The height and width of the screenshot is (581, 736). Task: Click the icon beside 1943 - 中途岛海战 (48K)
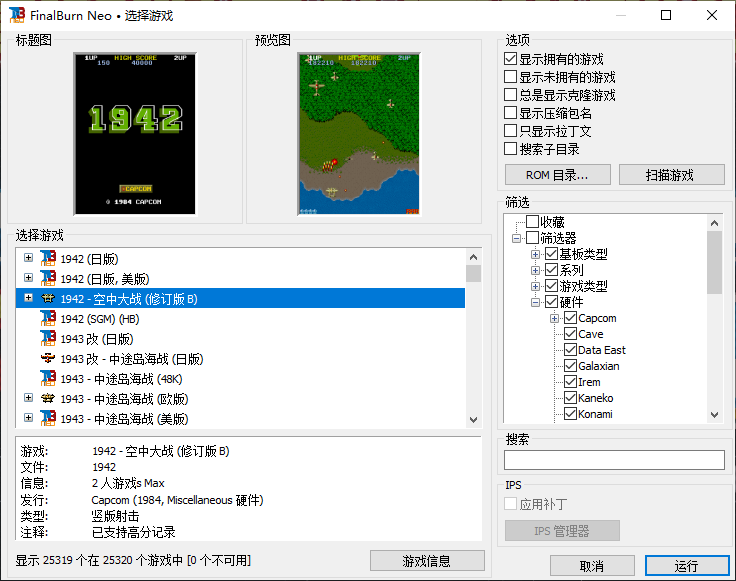tap(48, 378)
